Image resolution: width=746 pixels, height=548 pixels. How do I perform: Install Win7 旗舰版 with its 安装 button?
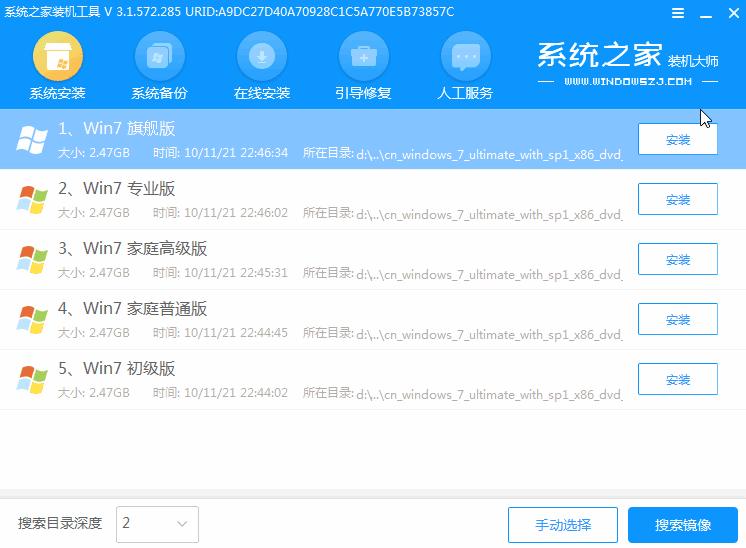coord(677,139)
